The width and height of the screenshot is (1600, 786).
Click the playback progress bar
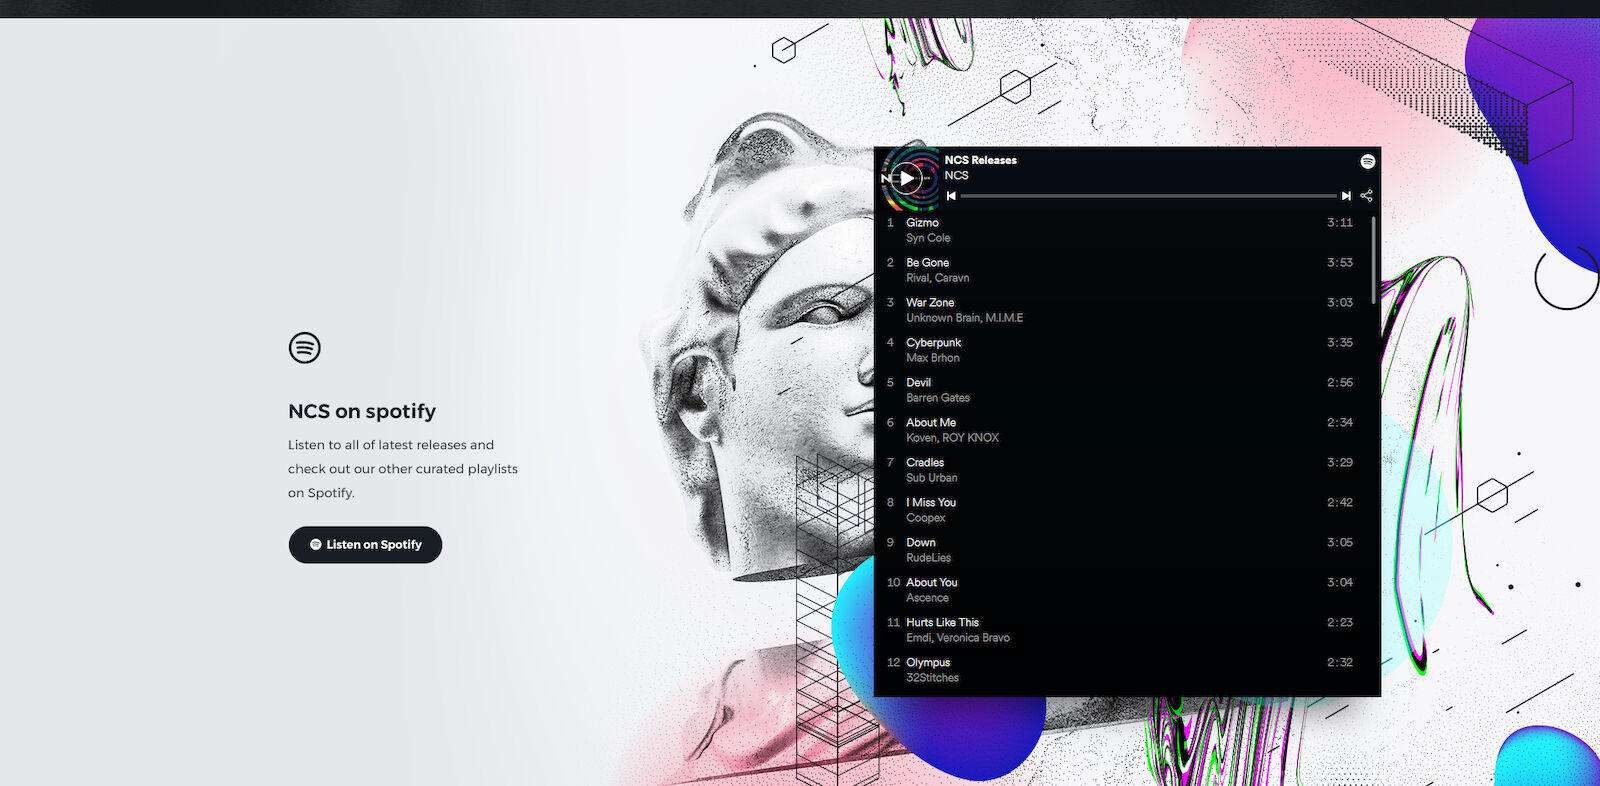1147,196
